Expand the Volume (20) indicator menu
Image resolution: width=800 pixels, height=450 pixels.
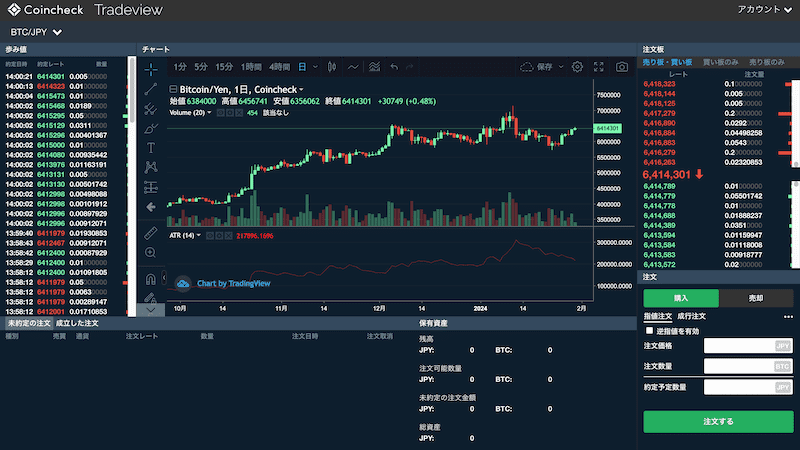click(x=209, y=113)
